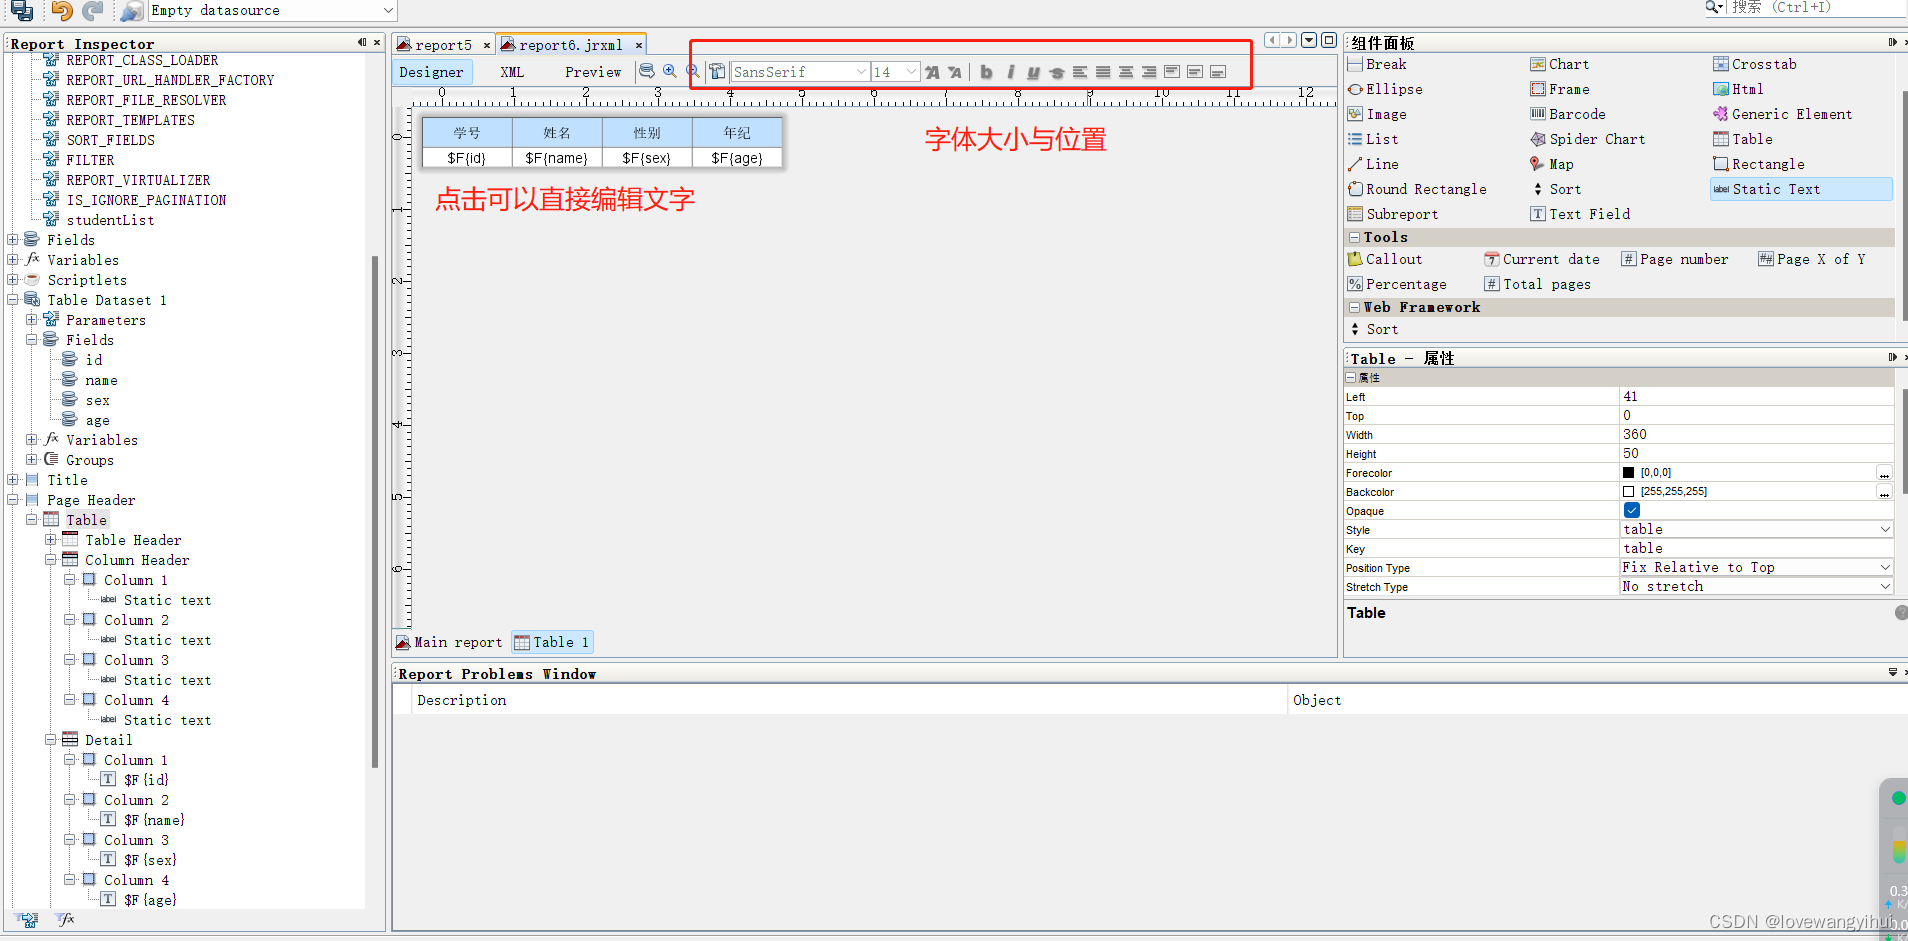Edit the Key value field
This screenshot has height=941, width=1908.
pos(1756,548)
